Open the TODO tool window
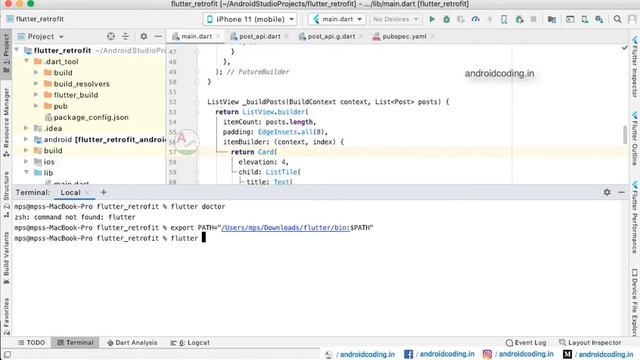Image resolution: width=640 pixels, height=360 pixels. tap(31, 342)
